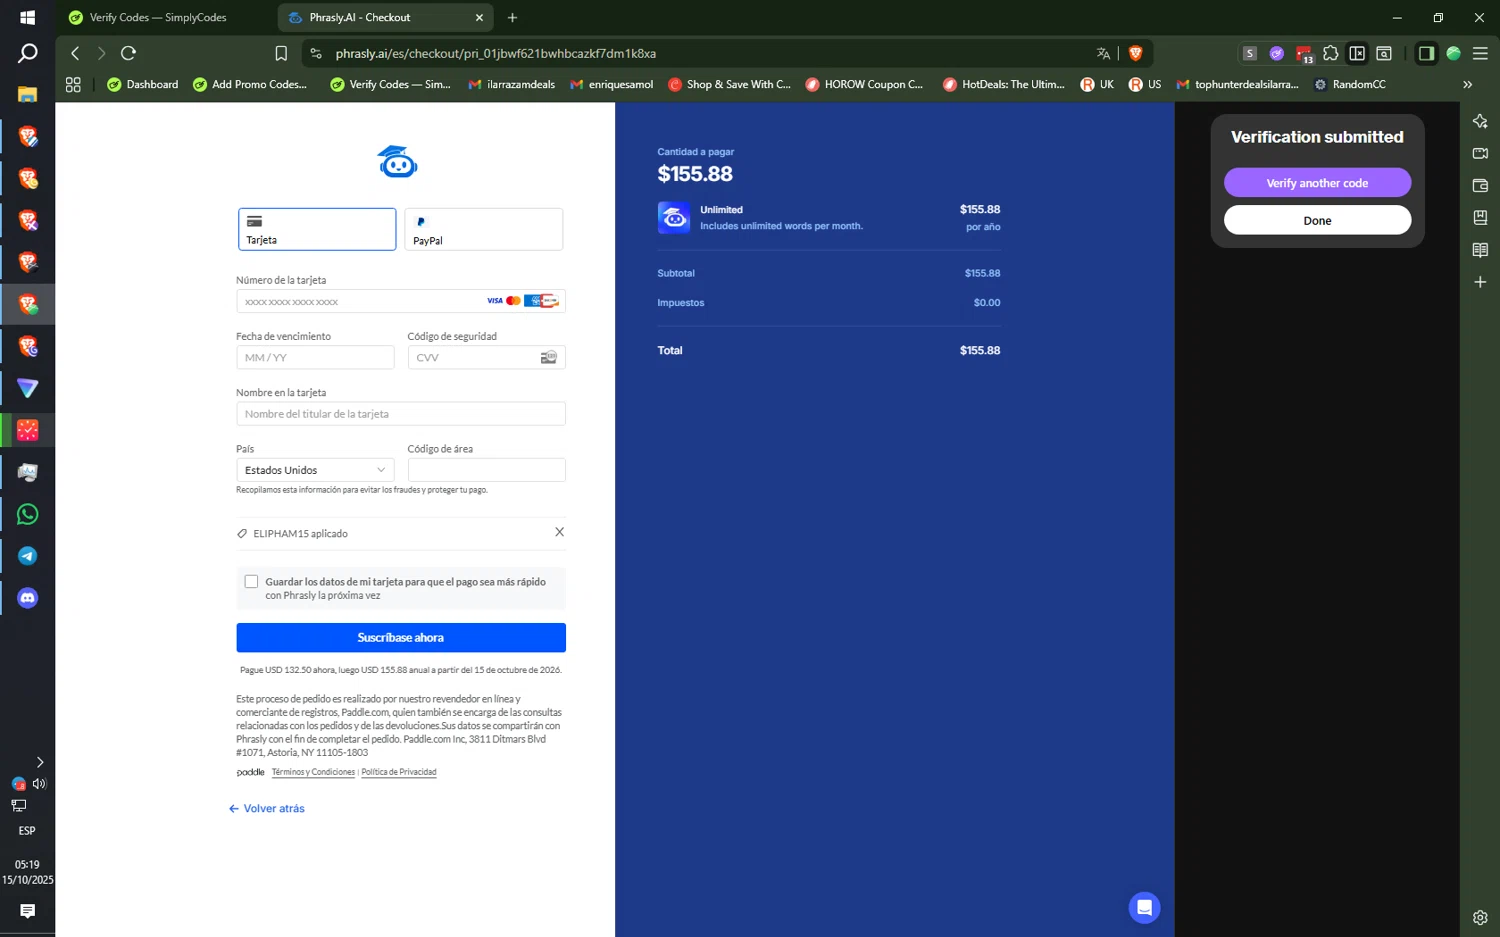This screenshot has height=937, width=1500.
Task: Open File Explorer from taskbar
Action: coord(27,94)
